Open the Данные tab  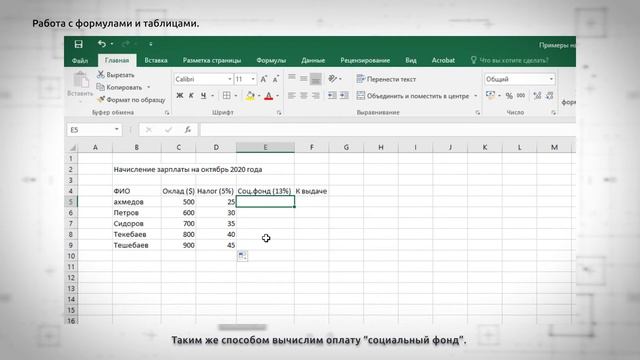point(313,60)
